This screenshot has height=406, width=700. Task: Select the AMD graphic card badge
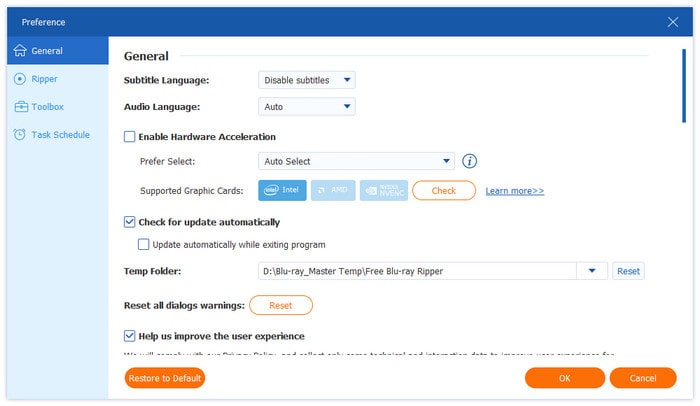tap(331, 190)
